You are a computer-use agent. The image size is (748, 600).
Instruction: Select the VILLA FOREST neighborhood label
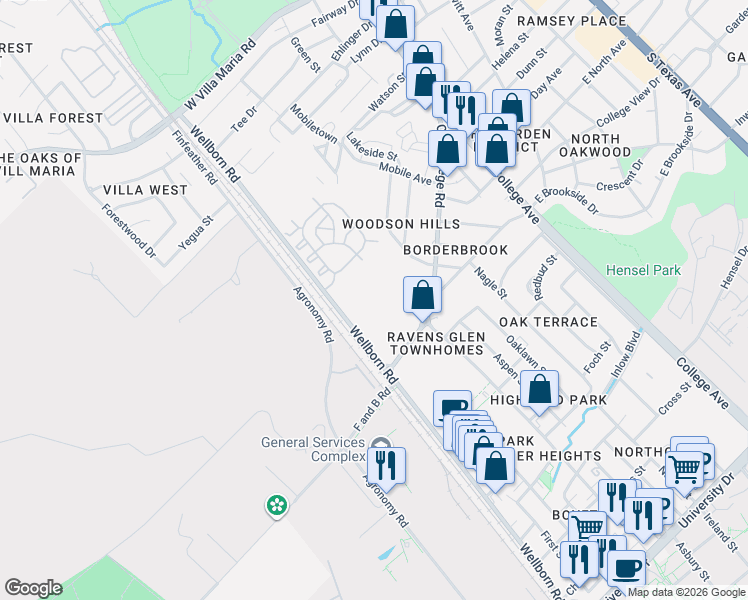52,118
